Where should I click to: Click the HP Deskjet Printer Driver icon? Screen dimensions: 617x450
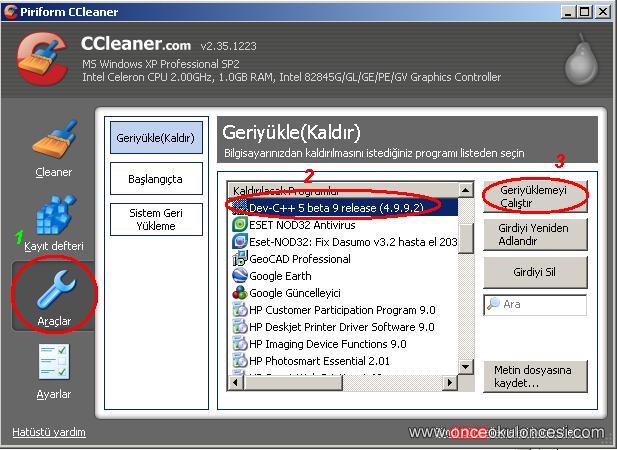pyautogui.click(x=240, y=327)
